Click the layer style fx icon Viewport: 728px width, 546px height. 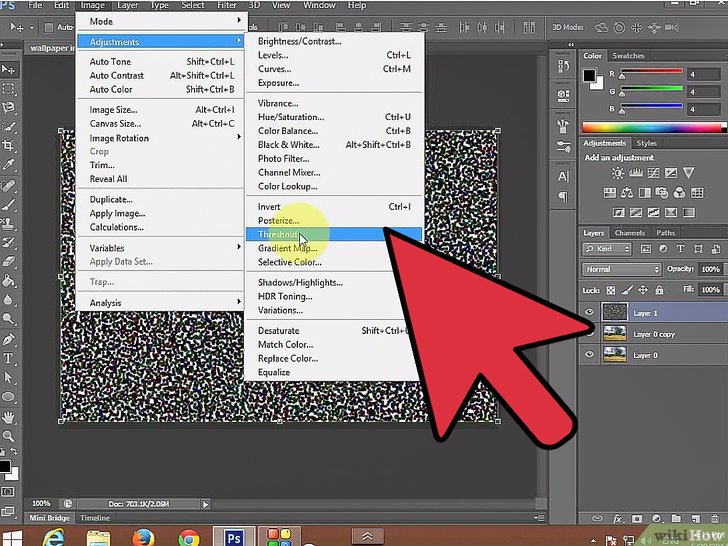coord(618,519)
